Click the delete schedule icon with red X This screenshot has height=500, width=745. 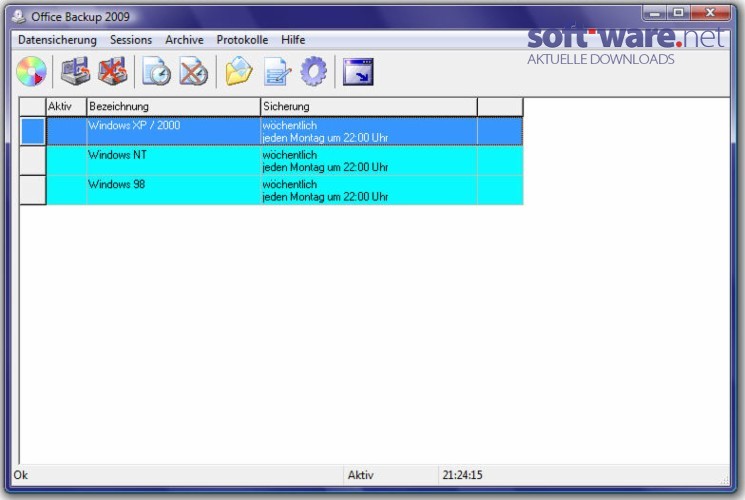[x=193, y=71]
